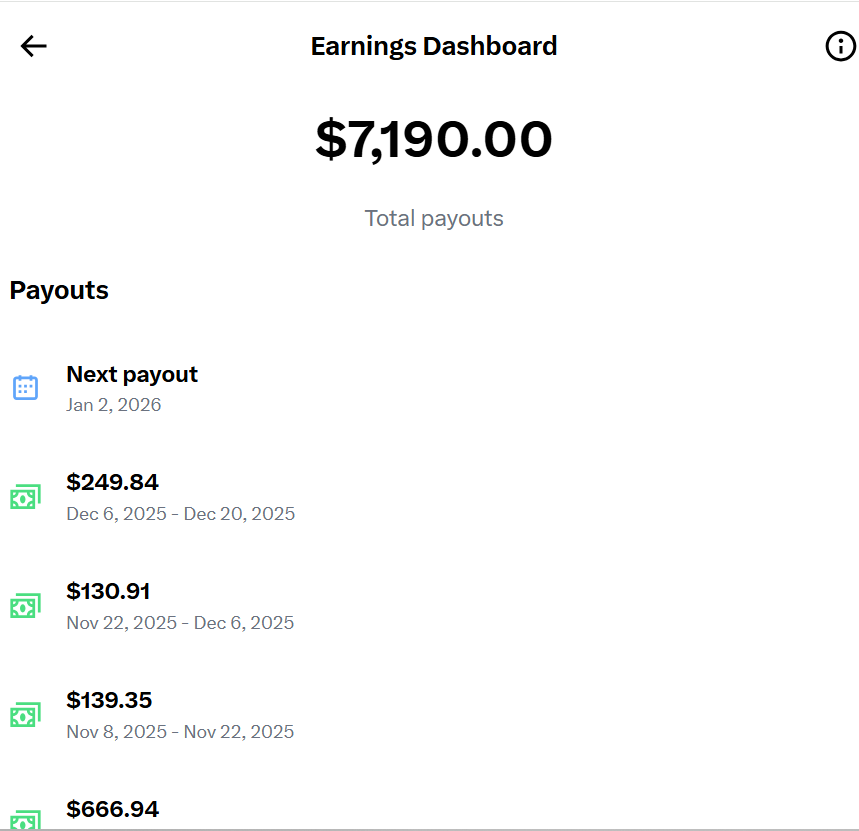This screenshot has height=831, width=859.
Task: Click the cash icon next to $666.94
Action: point(25,820)
